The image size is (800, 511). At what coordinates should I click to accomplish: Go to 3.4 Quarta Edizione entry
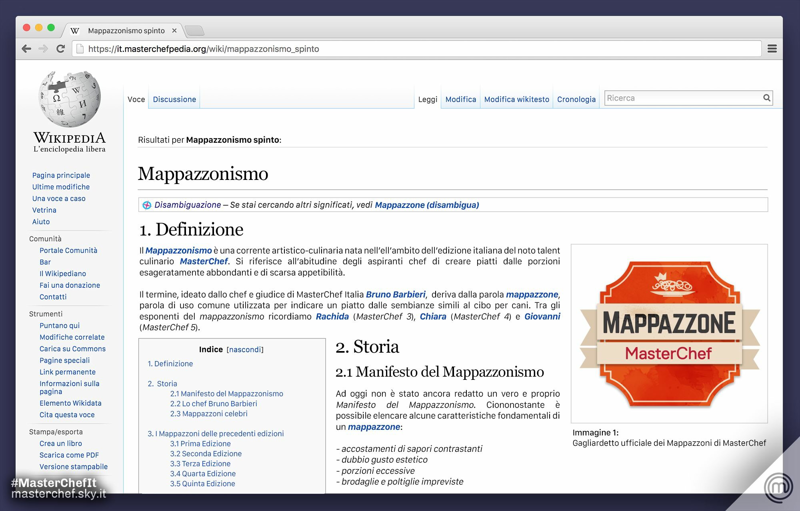coord(203,474)
